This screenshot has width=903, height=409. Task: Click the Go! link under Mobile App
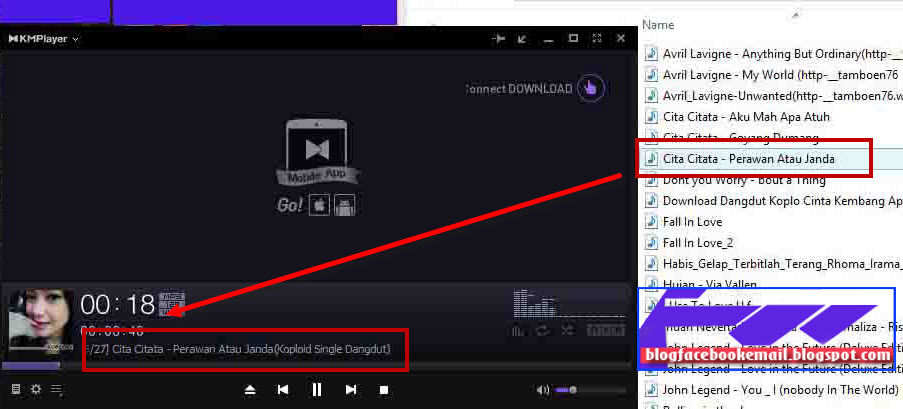[x=290, y=205]
